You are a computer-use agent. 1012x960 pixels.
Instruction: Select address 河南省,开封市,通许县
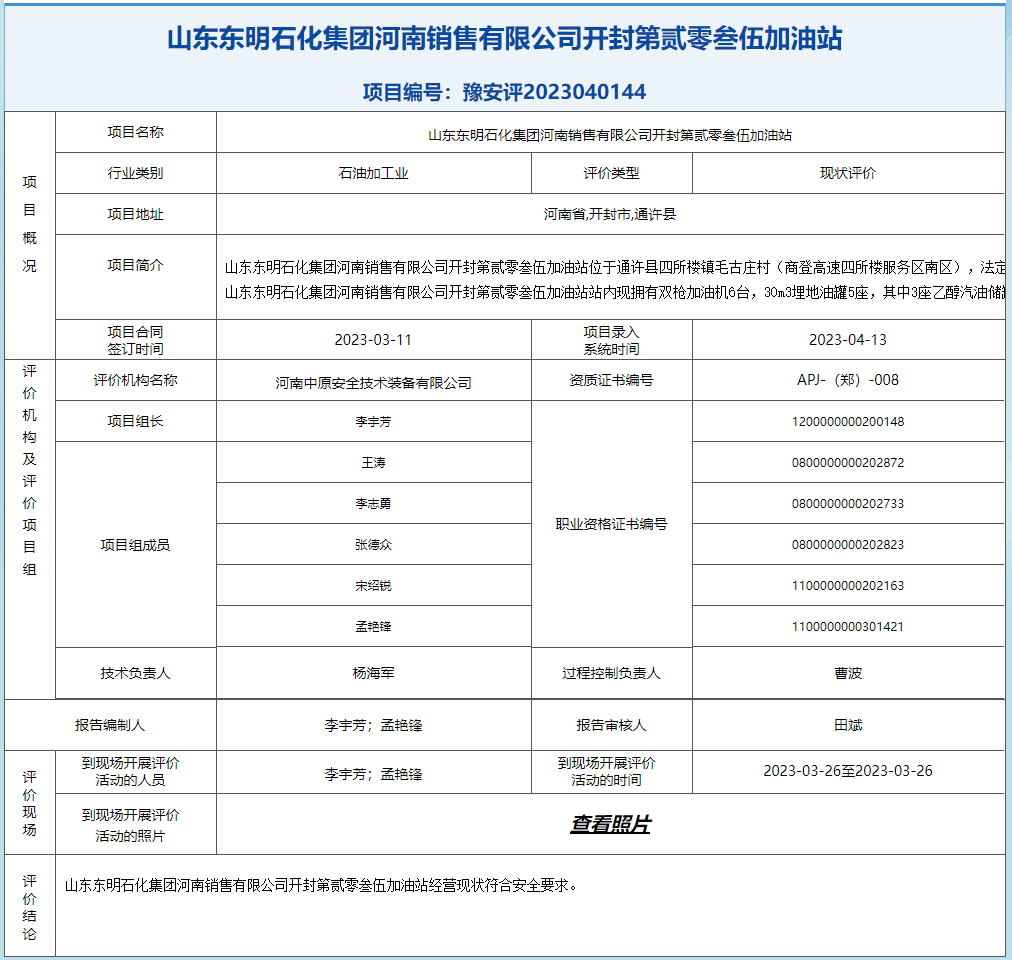pos(610,214)
